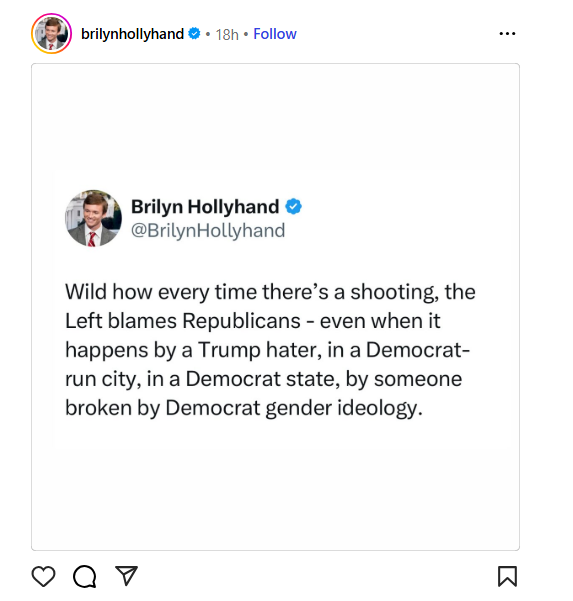Like the post with the heart icon
This screenshot has width=573, height=601.
(43, 576)
